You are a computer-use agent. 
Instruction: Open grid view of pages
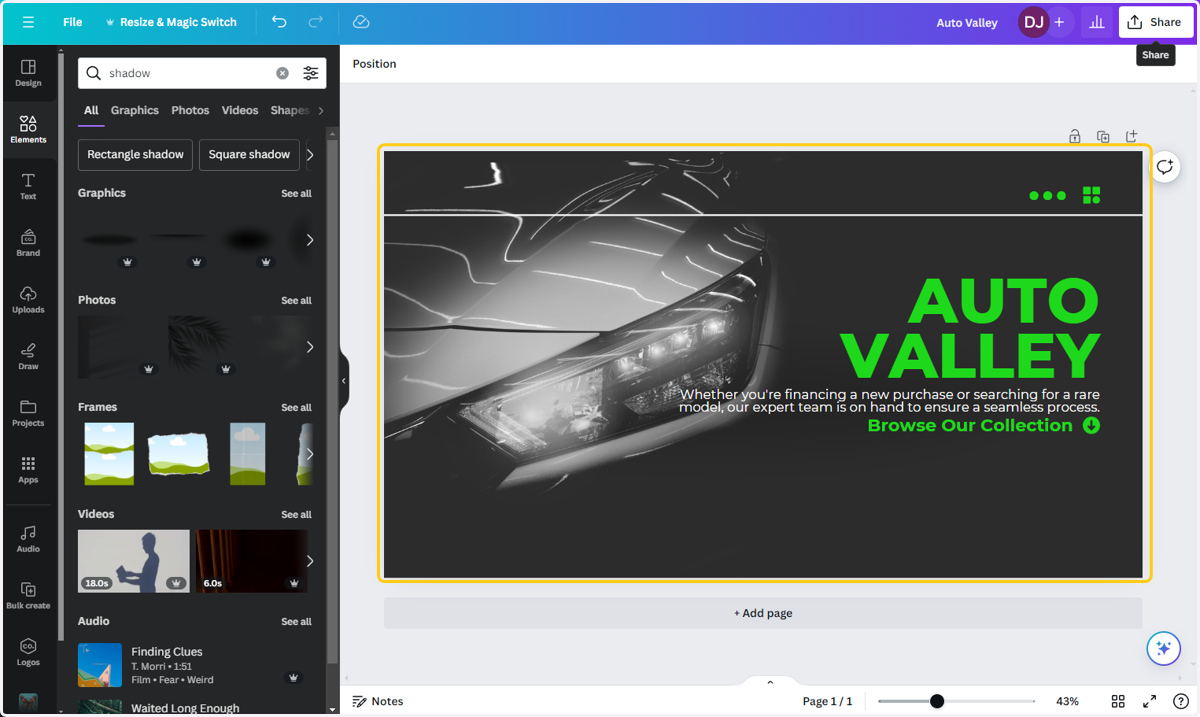click(1118, 701)
